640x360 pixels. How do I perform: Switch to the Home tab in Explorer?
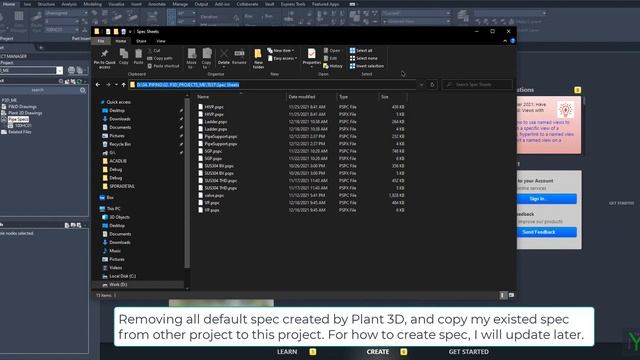(120, 41)
